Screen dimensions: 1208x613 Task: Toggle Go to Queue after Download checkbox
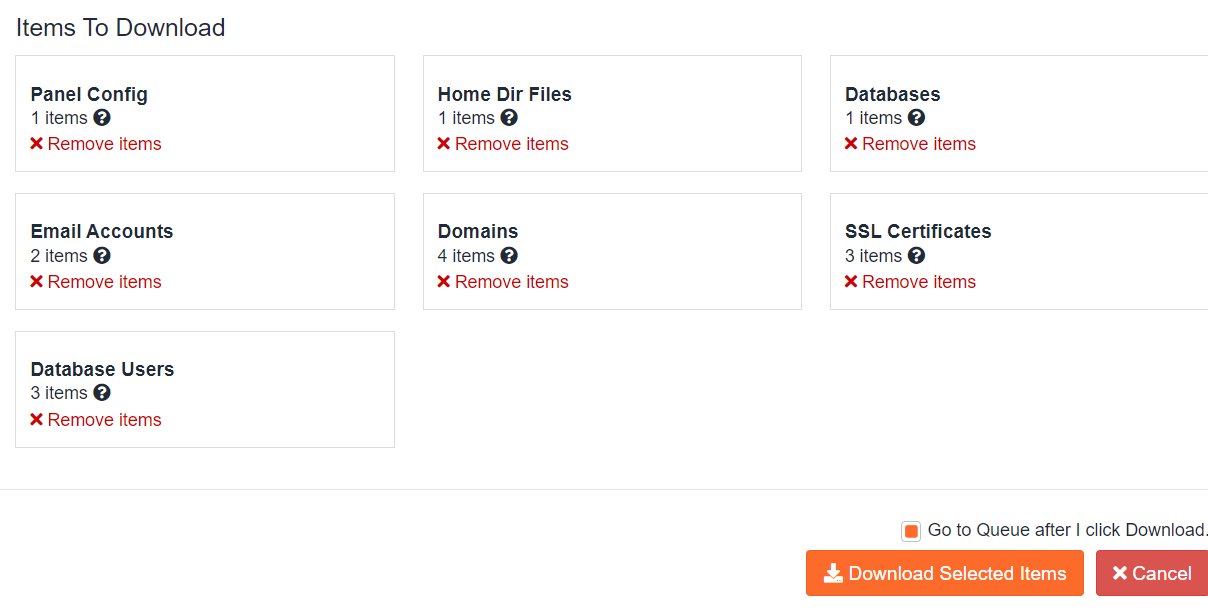point(911,531)
